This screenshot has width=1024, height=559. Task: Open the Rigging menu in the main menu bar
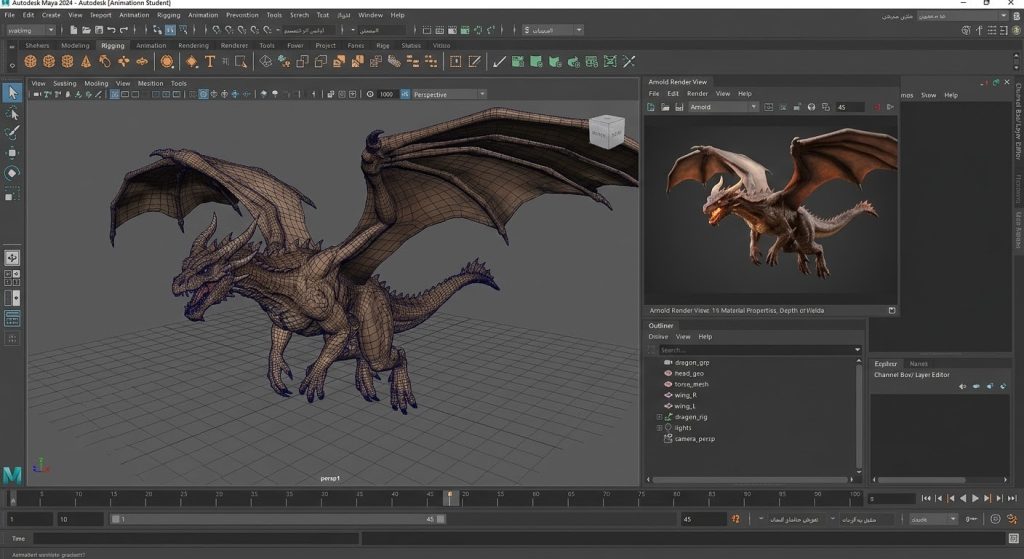click(168, 15)
